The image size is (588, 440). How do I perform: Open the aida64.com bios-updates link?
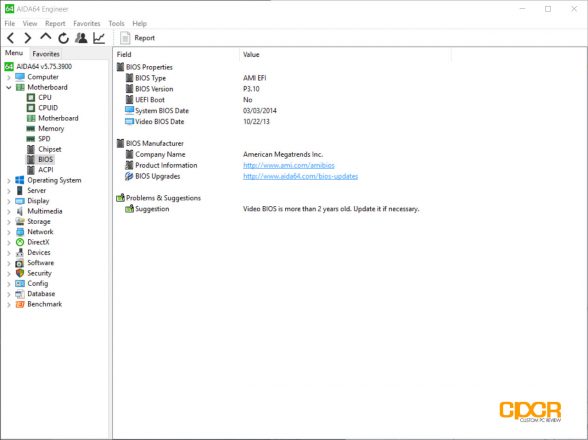point(300,176)
